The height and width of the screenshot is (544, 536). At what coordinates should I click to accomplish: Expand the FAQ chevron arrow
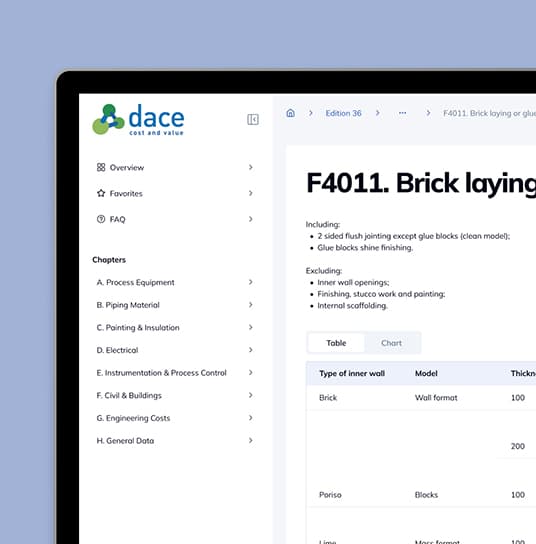pos(250,219)
